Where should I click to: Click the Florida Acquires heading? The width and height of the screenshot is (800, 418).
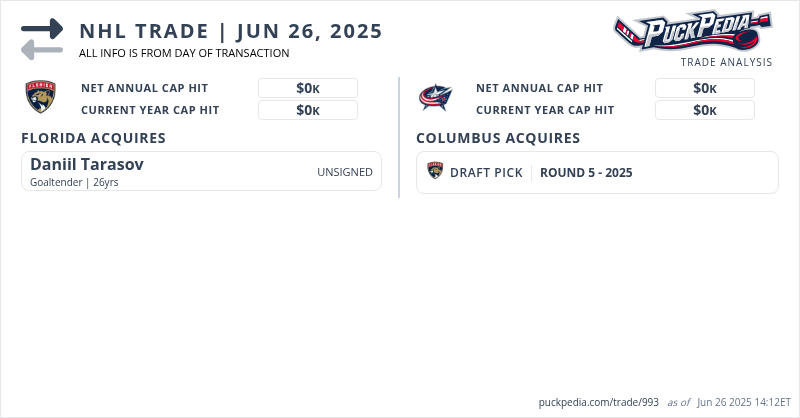pyautogui.click(x=93, y=138)
